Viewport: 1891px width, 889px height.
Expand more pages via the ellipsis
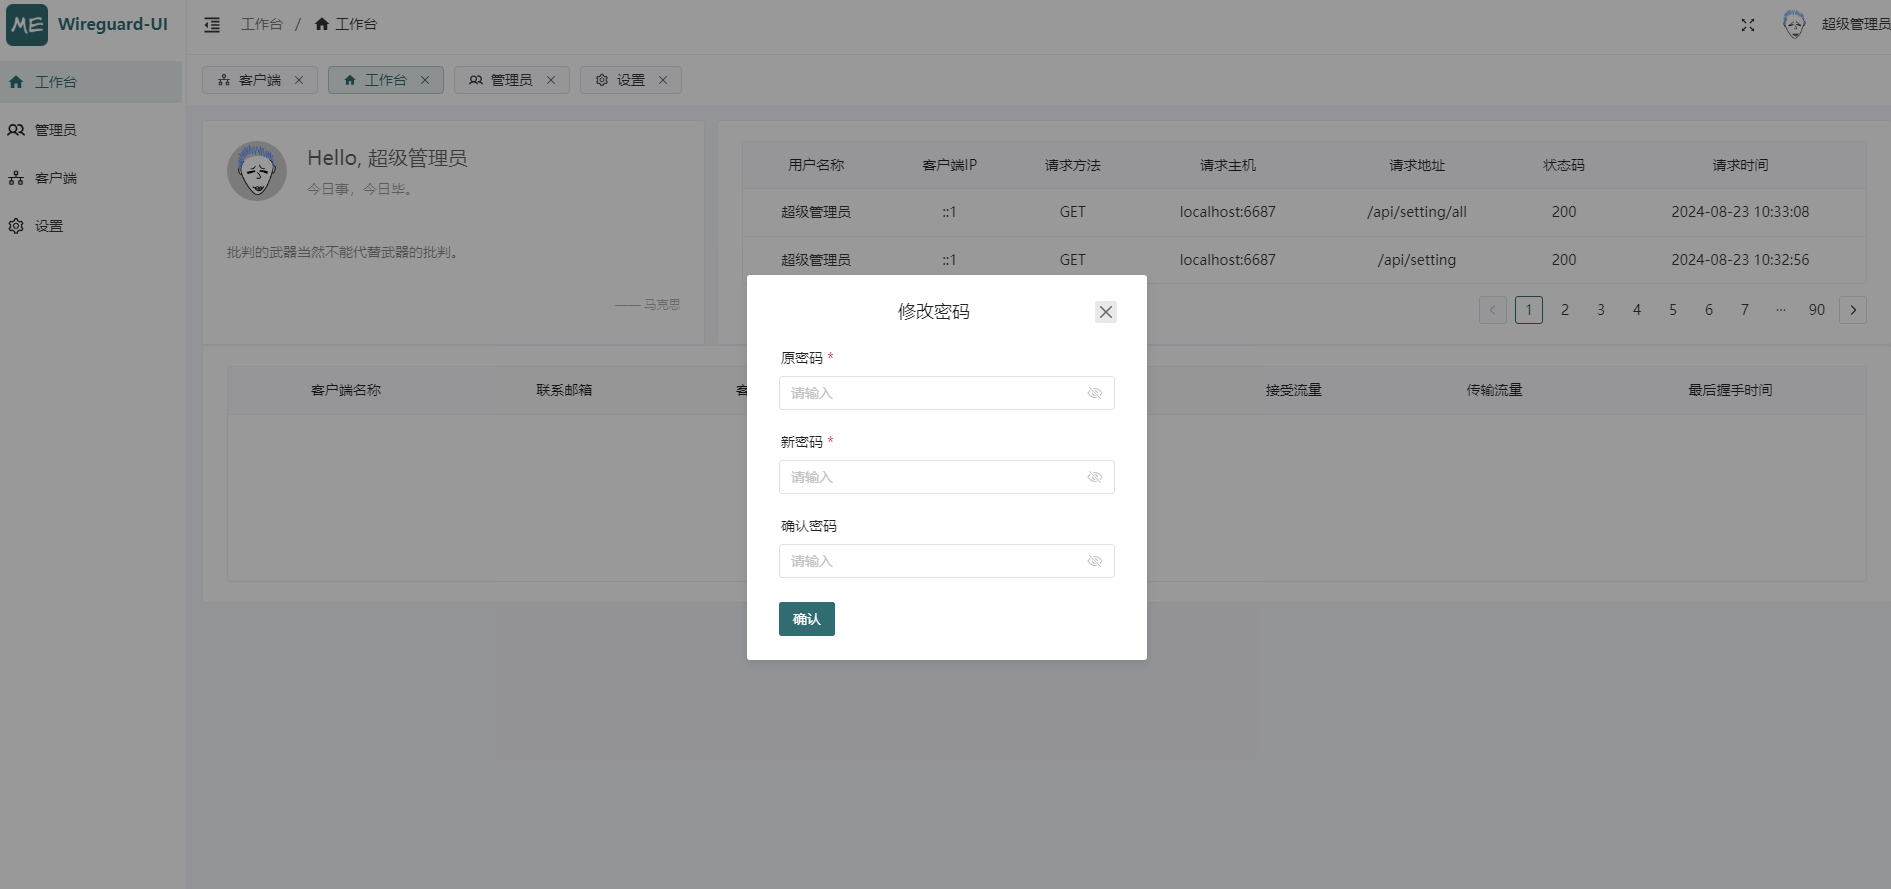point(1780,310)
